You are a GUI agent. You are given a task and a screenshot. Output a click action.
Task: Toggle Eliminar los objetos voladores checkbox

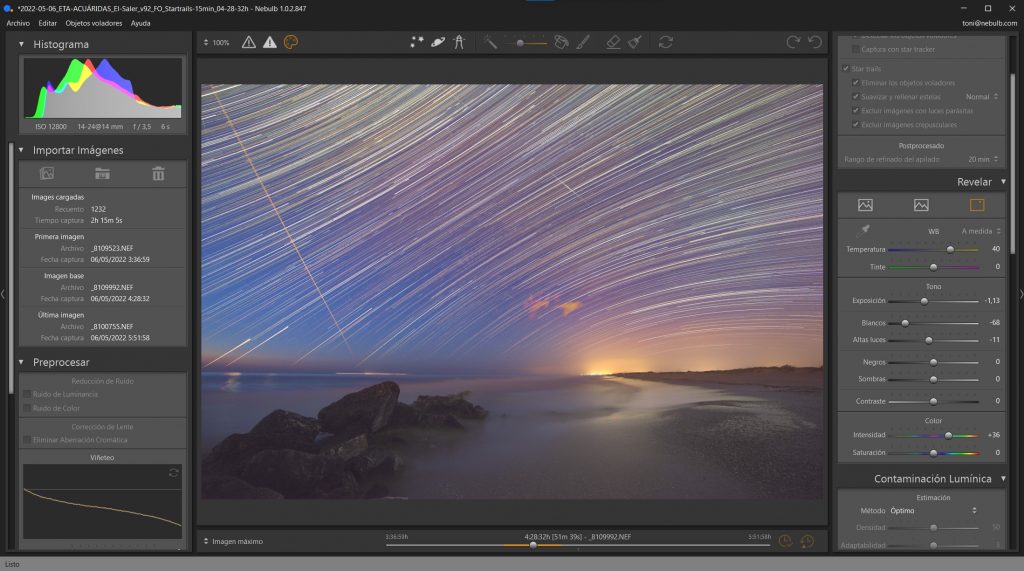(855, 83)
